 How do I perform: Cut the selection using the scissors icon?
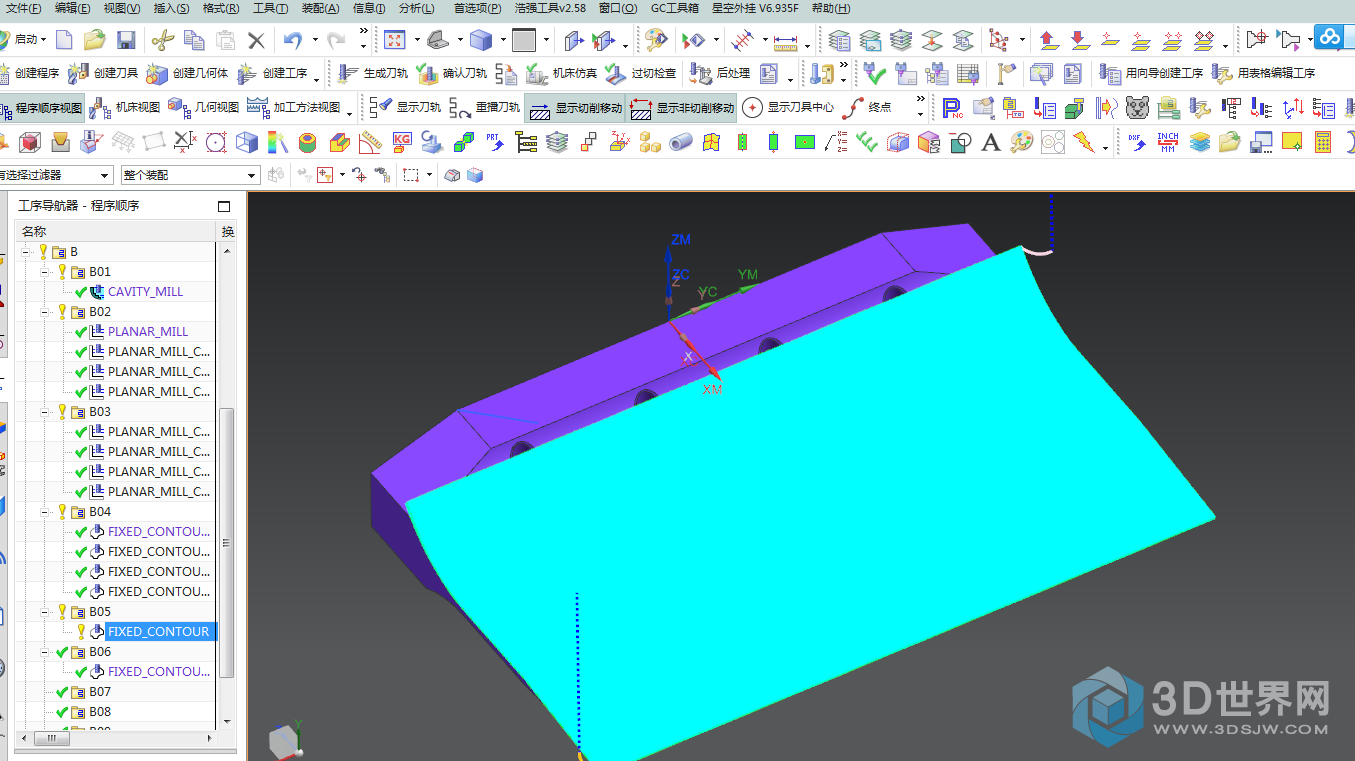pos(163,40)
